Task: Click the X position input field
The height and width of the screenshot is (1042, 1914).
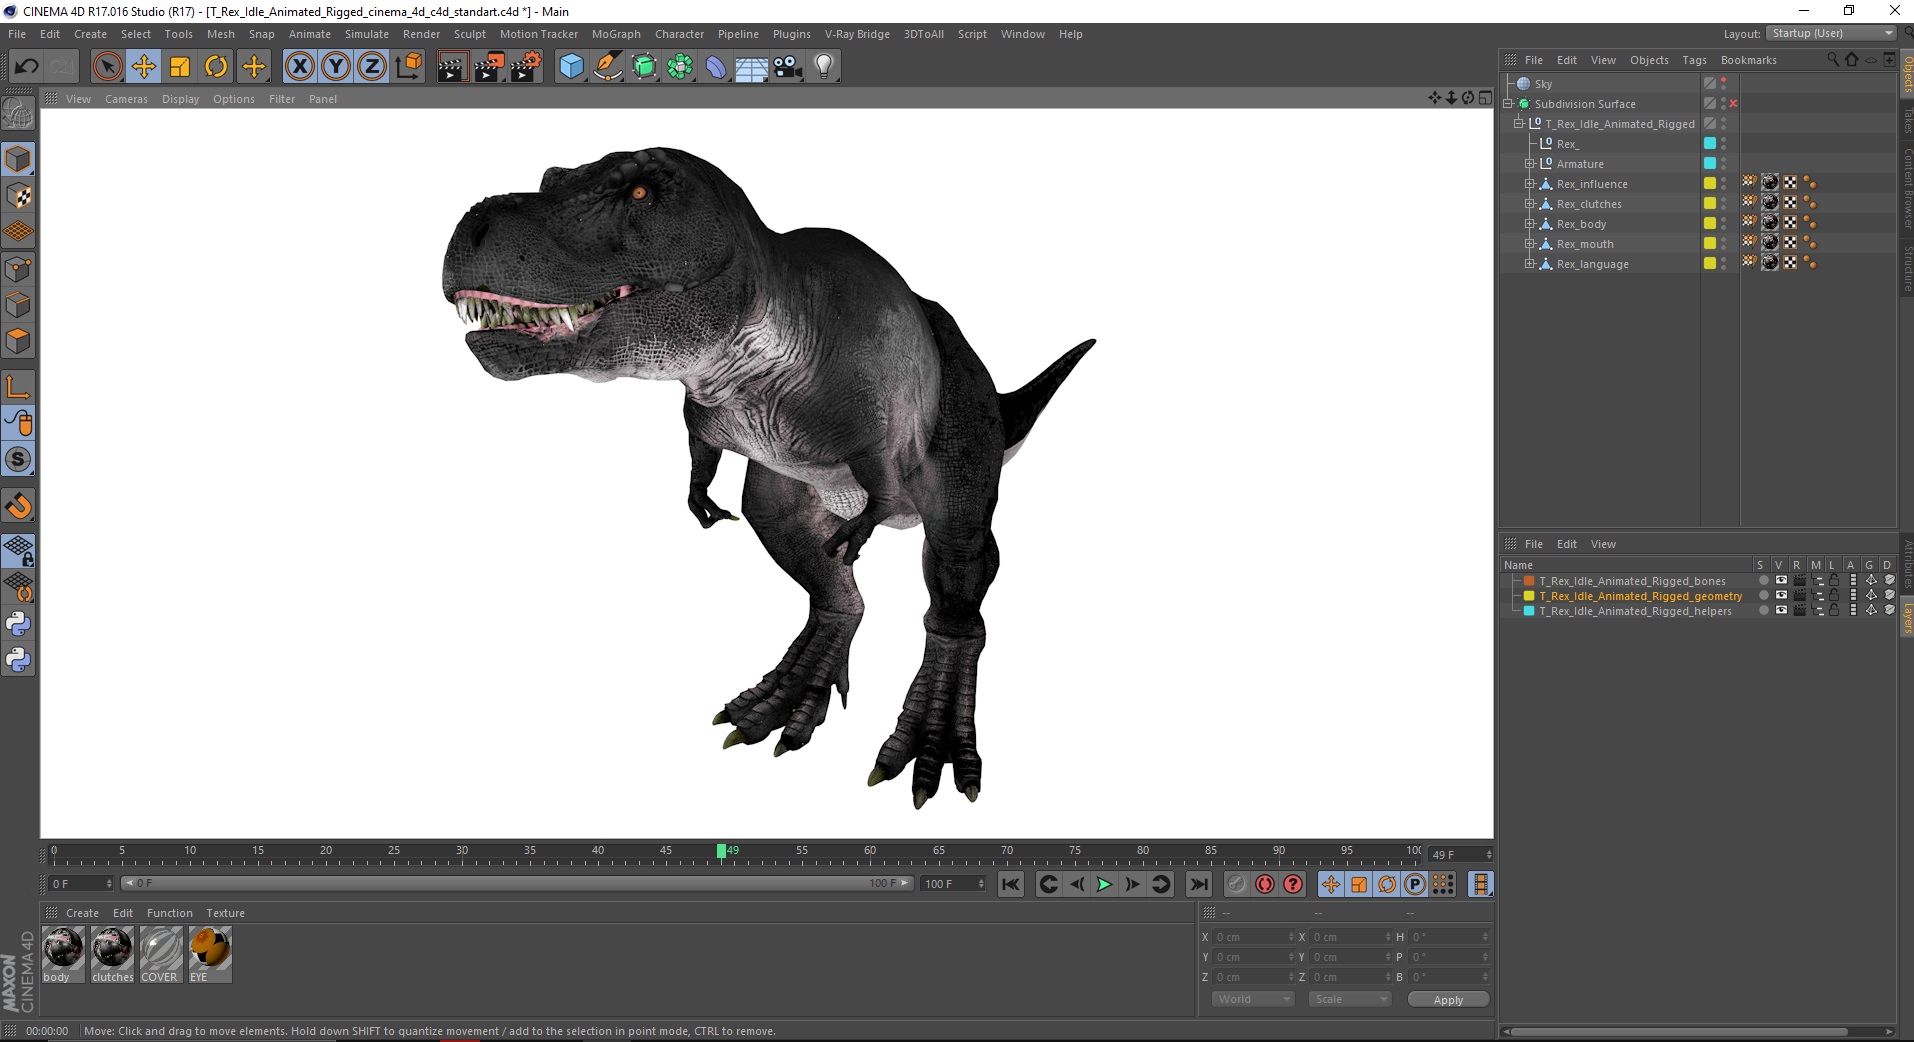Action: [x=1254, y=937]
